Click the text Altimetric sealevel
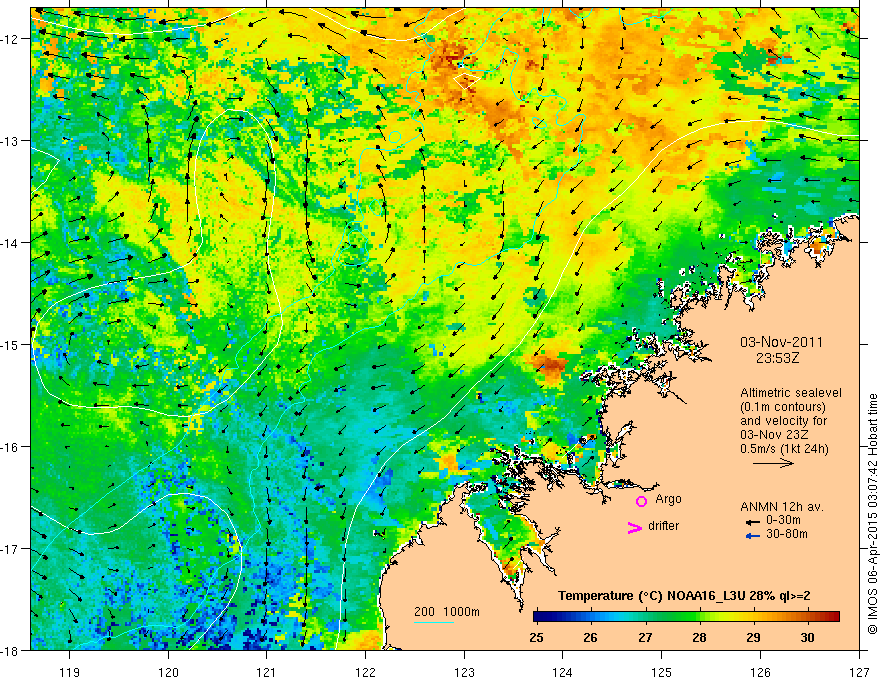880x680 pixels. [791, 393]
